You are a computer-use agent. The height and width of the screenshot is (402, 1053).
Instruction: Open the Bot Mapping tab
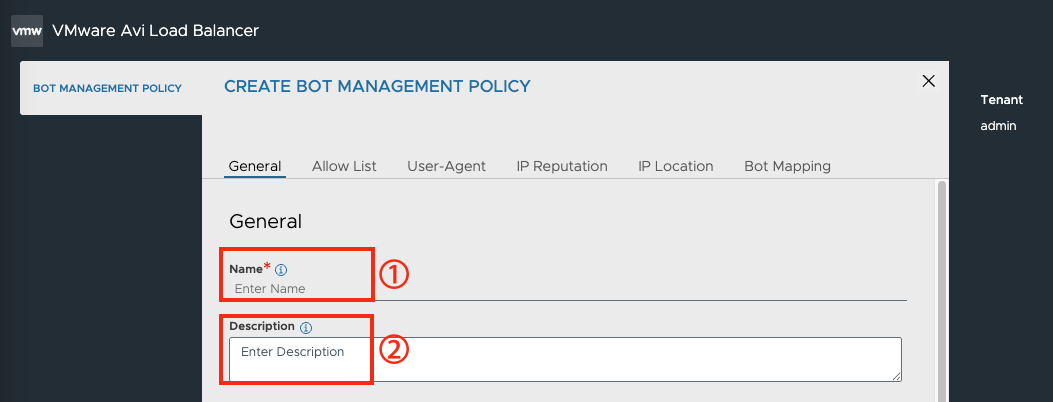[787, 166]
